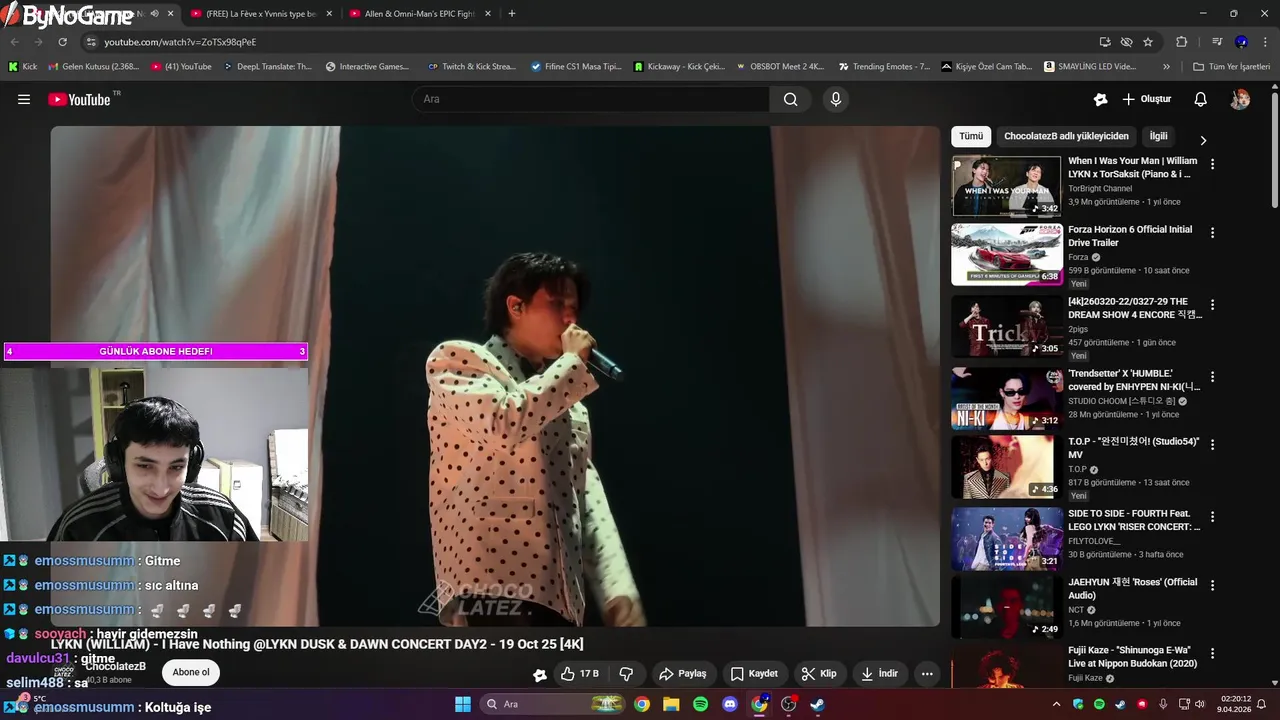This screenshot has height=720, width=1280.
Task: Focus the YouTube Ara search field
Action: [x=590, y=99]
